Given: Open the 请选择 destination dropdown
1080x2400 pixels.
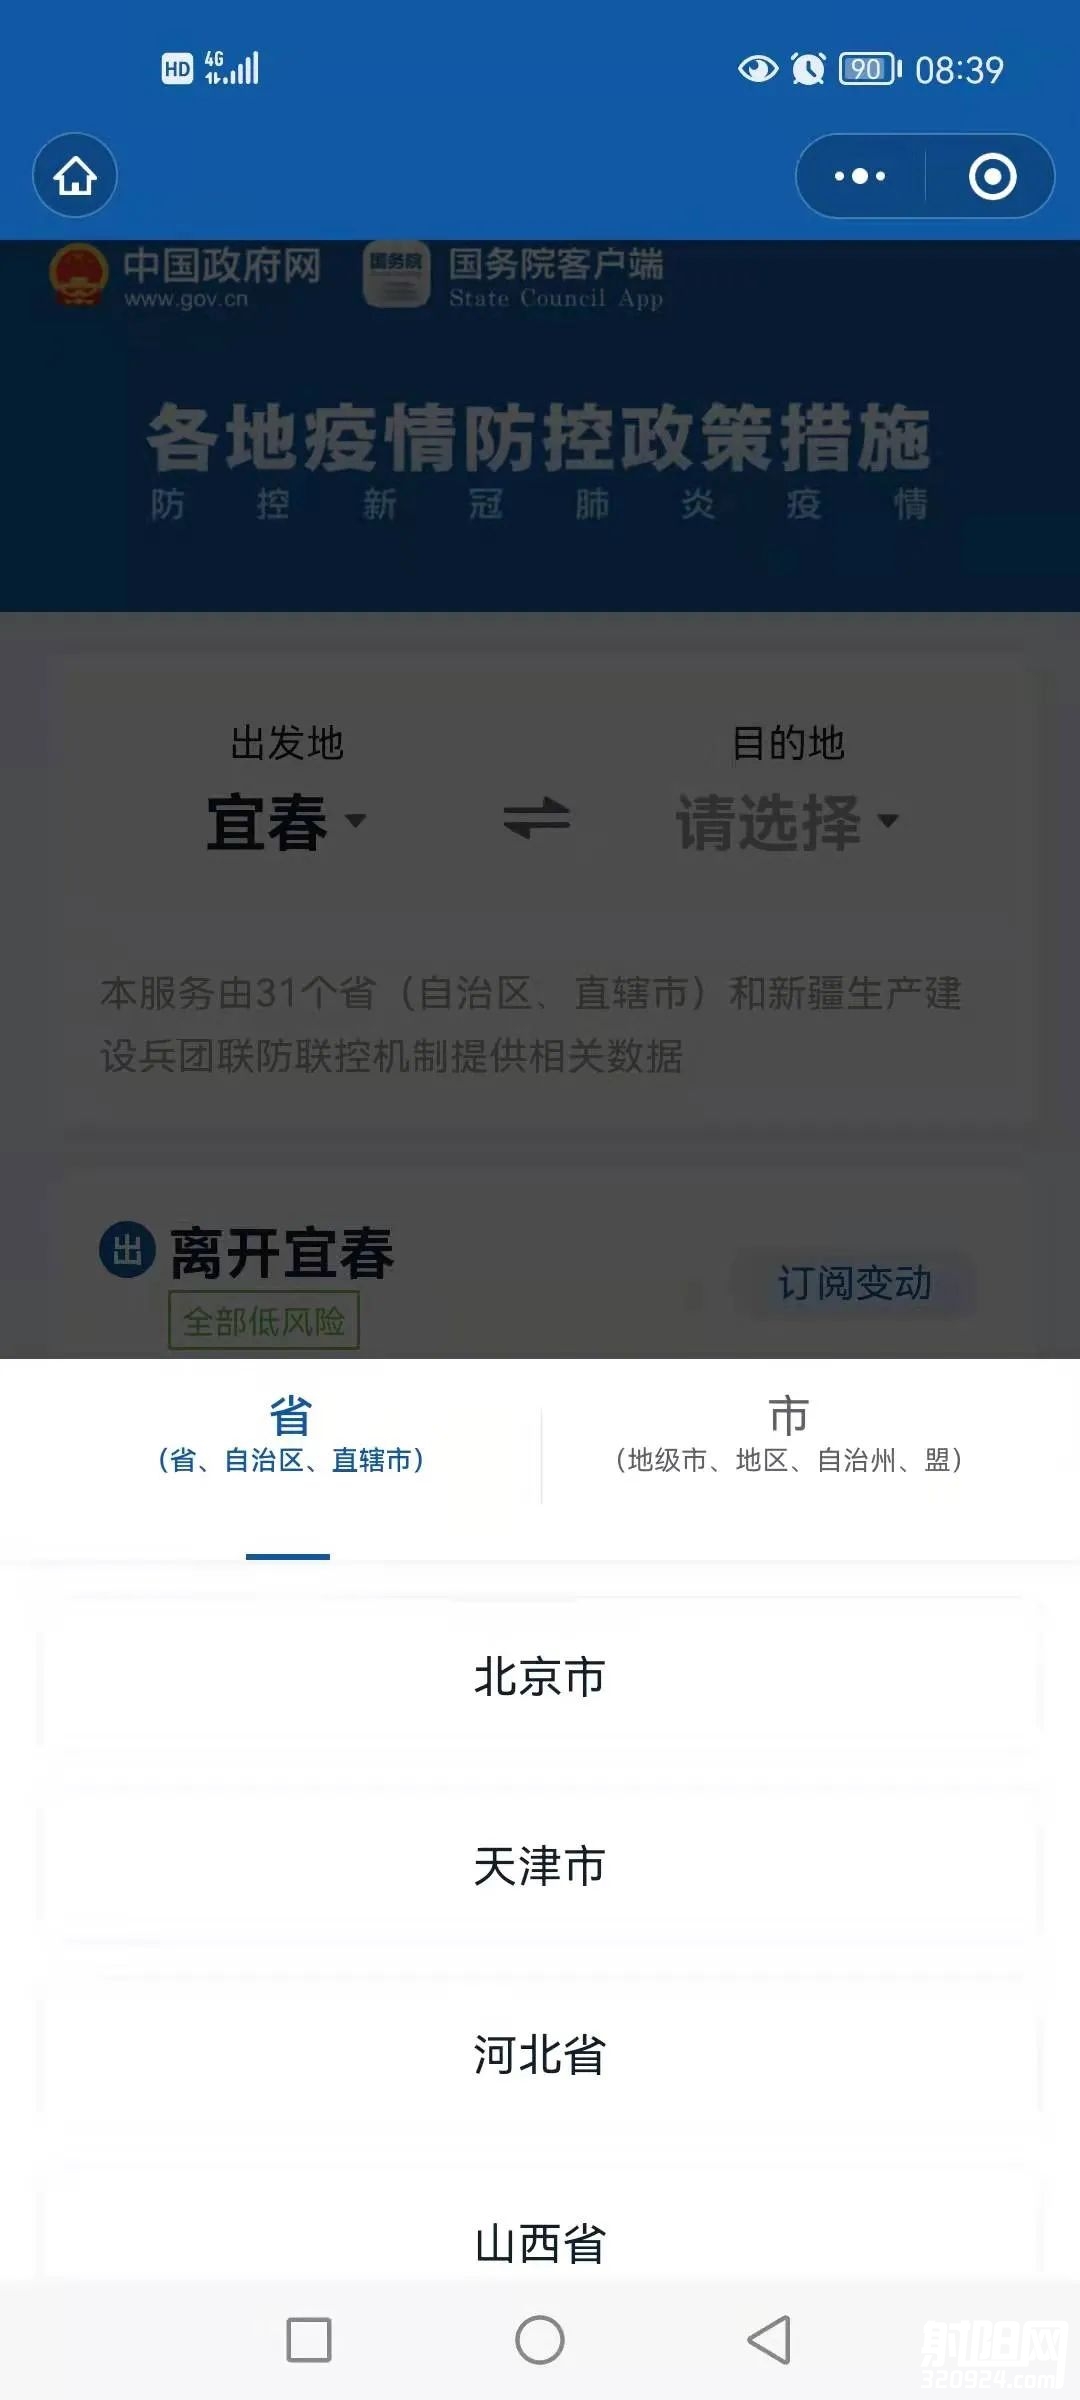Looking at the screenshot, I should point(788,822).
